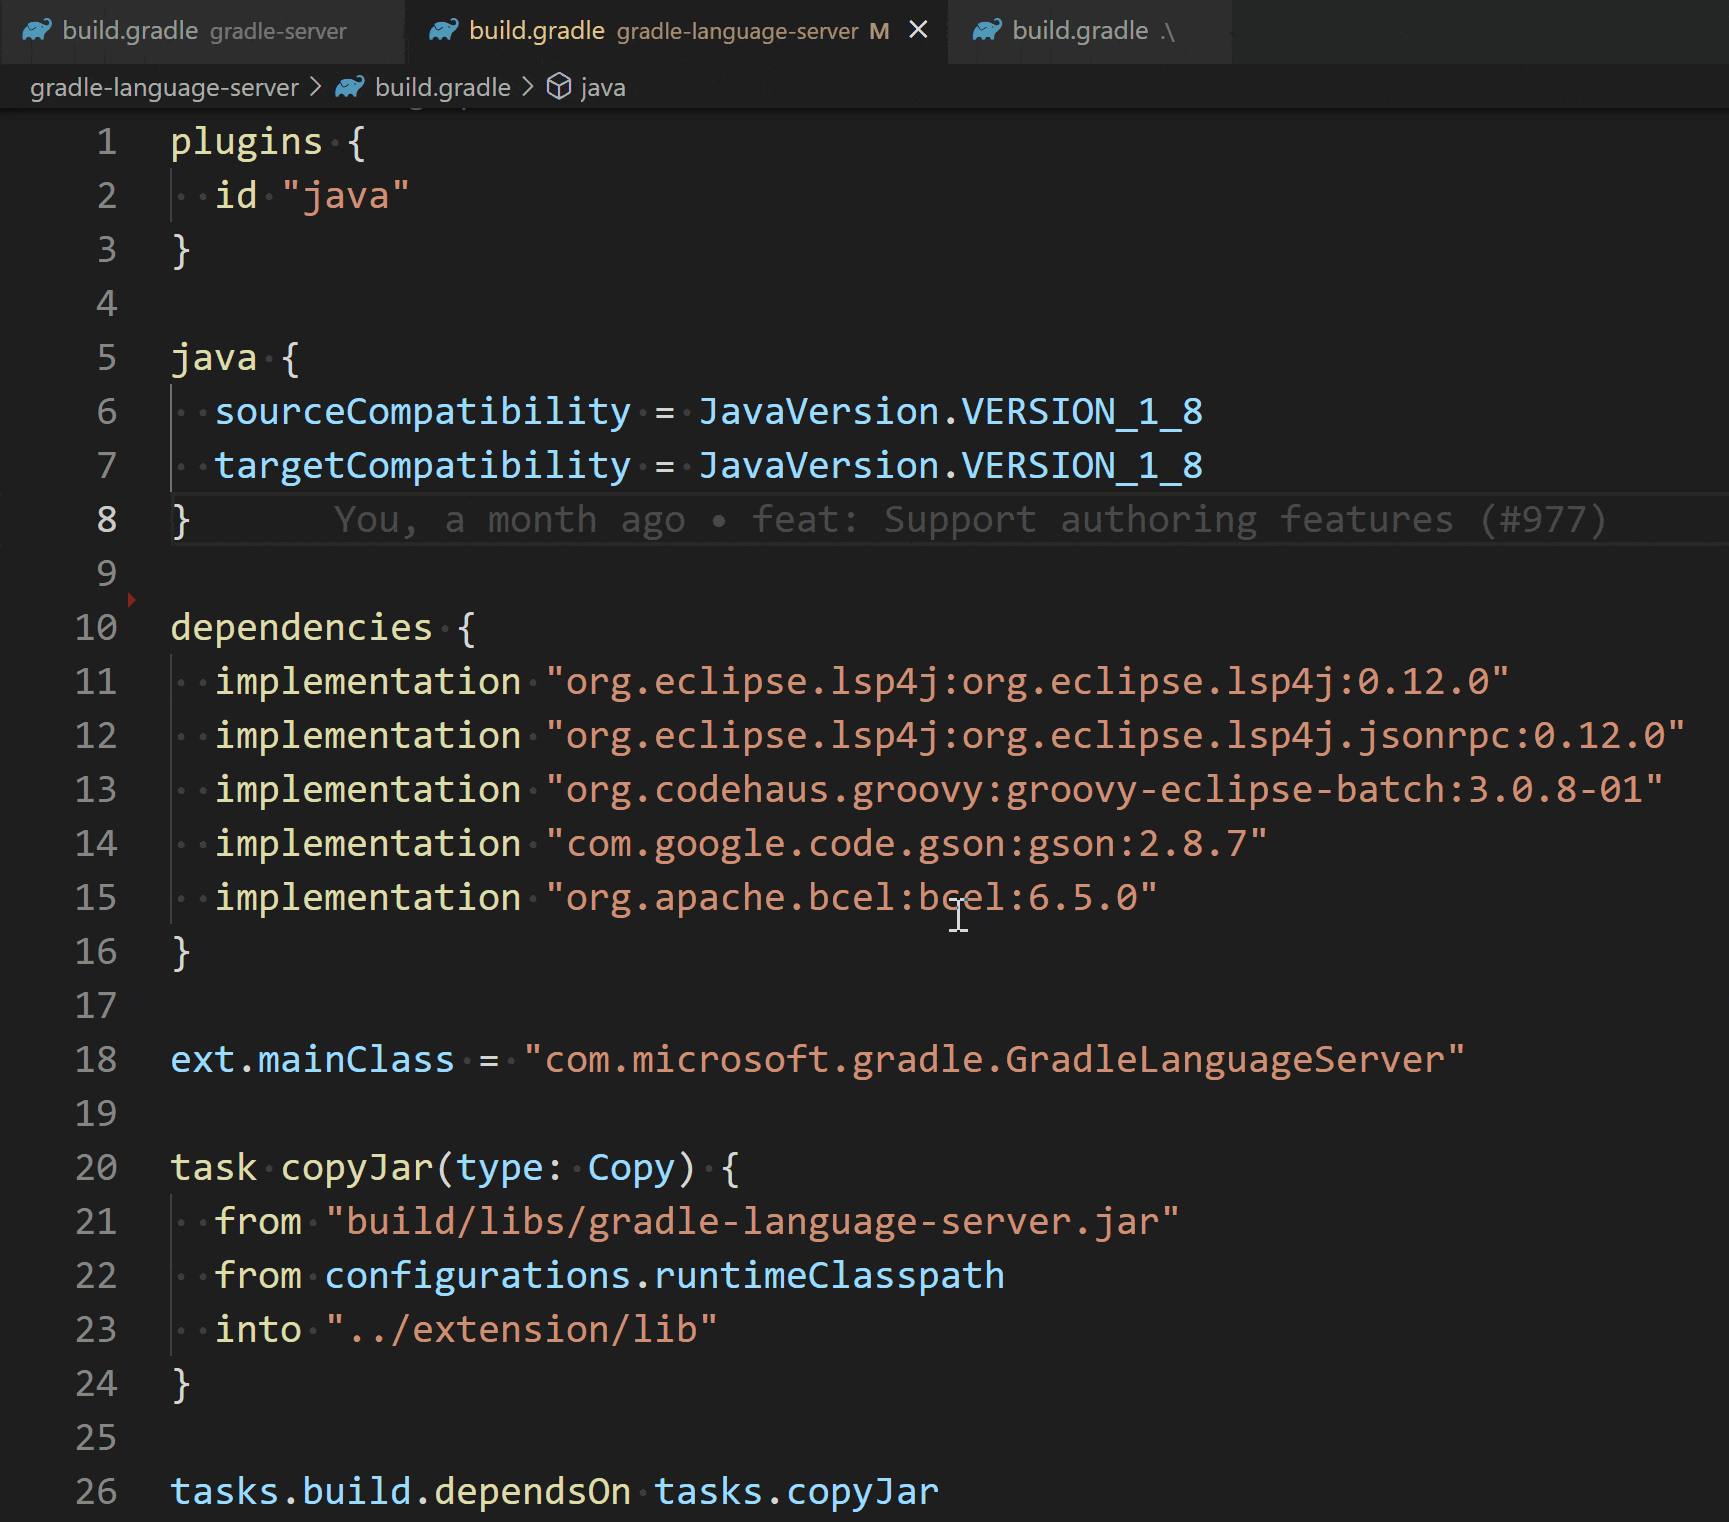Click the Gradle icon beside build.gradle in breadcrumb
The height and width of the screenshot is (1522, 1729).
point(348,86)
